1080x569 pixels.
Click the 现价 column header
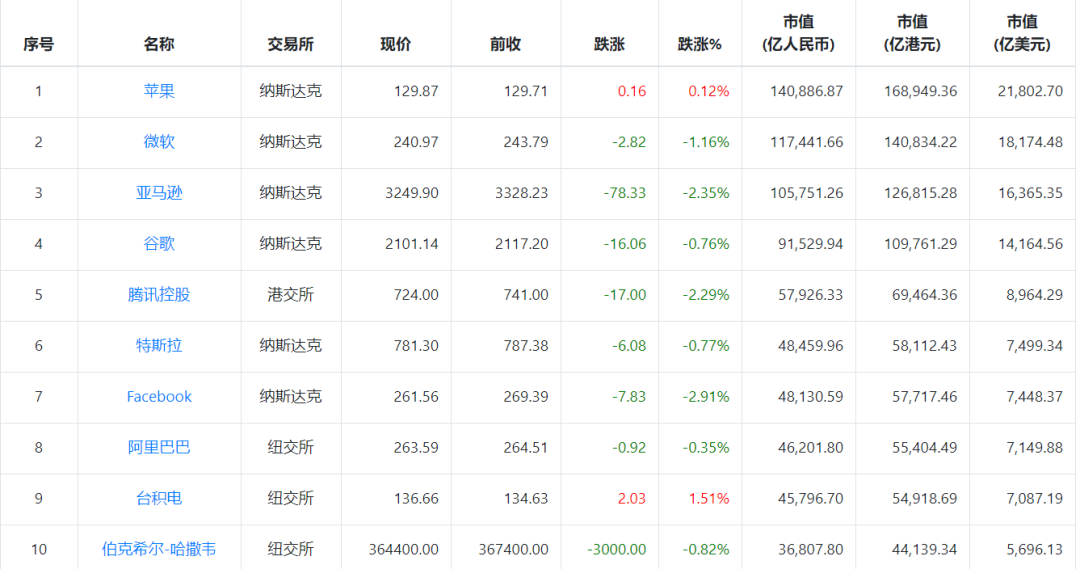coord(396,45)
